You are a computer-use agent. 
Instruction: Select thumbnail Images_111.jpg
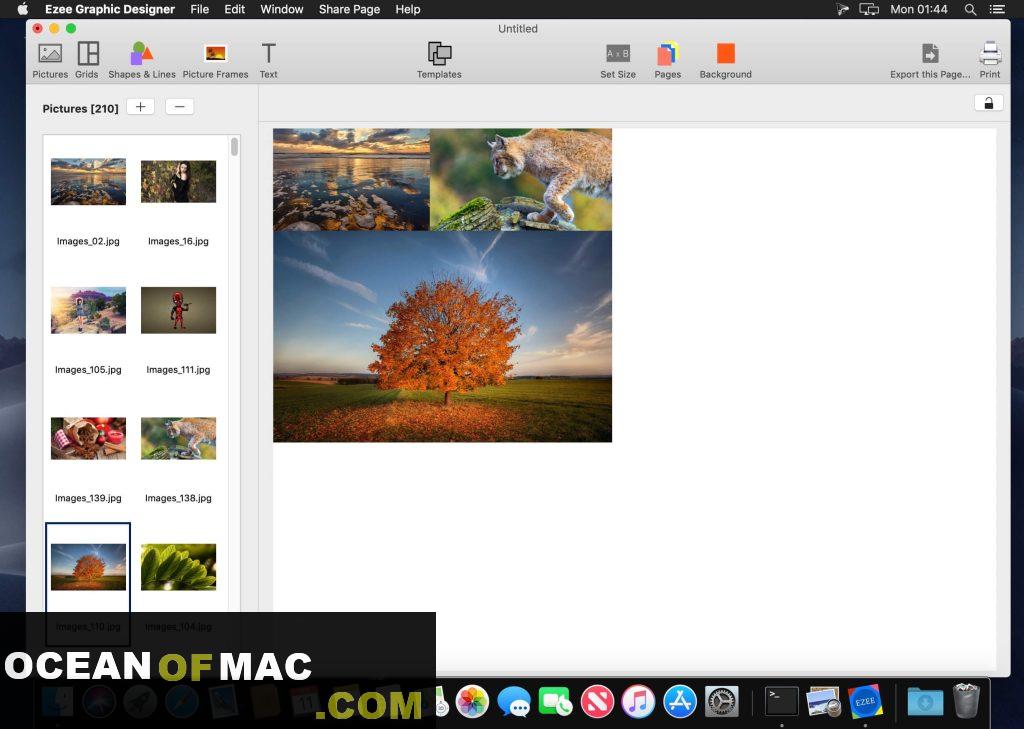click(178, 310)
